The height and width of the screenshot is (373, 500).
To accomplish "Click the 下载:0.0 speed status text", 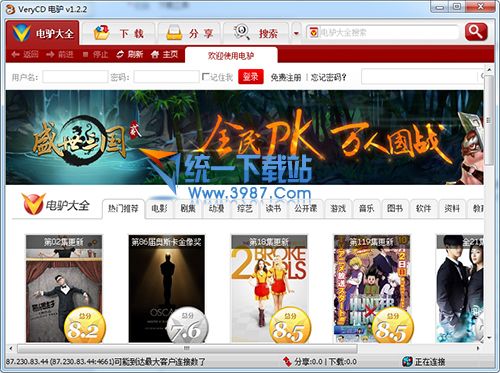I will (343, 362).
